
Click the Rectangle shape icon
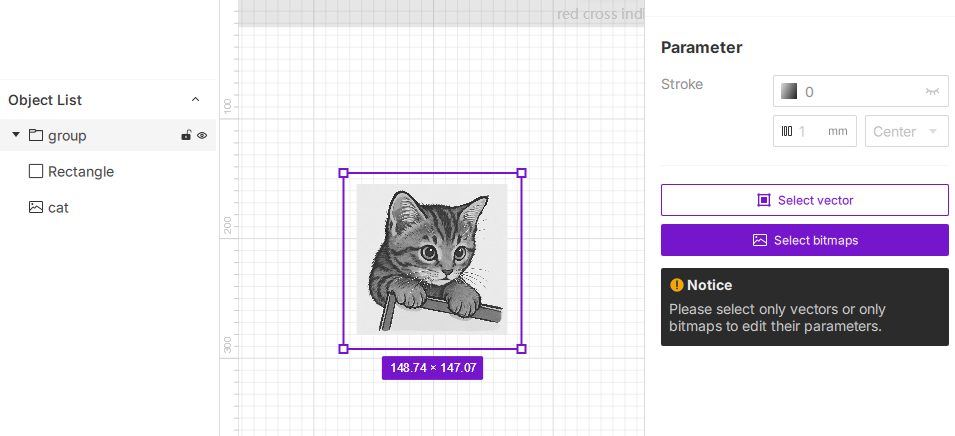click(36, 172)
